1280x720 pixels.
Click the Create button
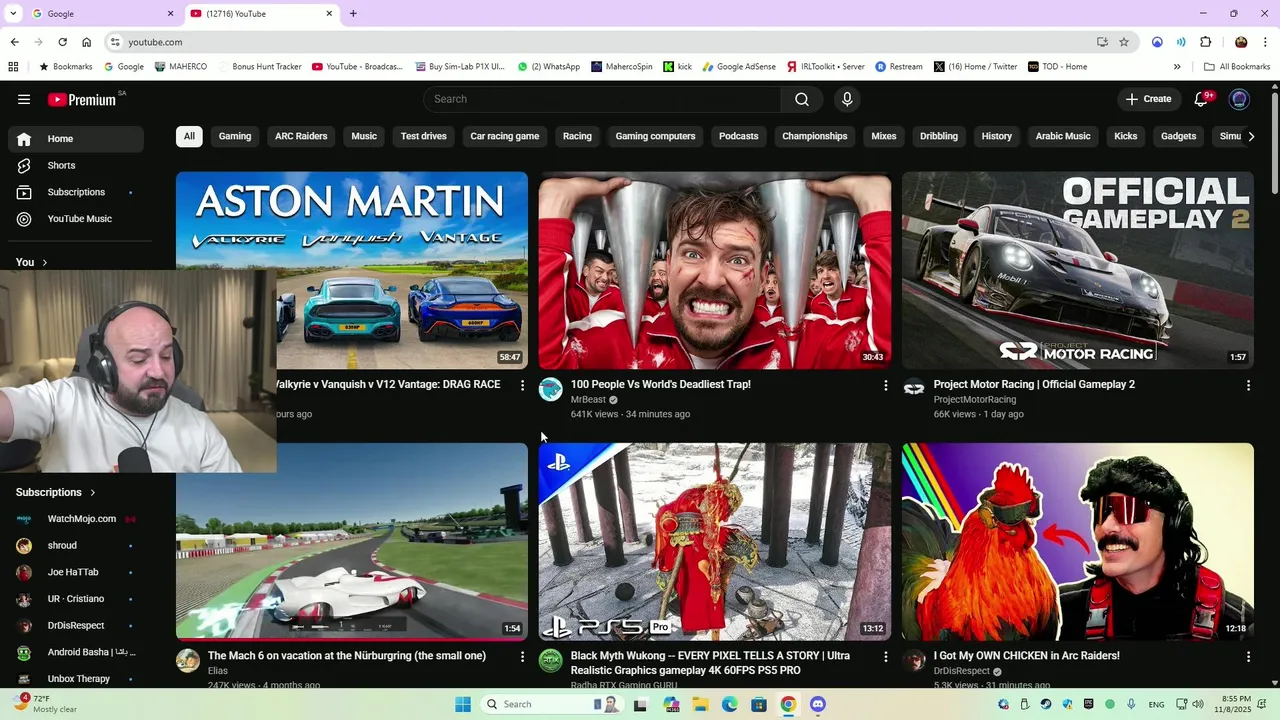[x=1148, y=99]
